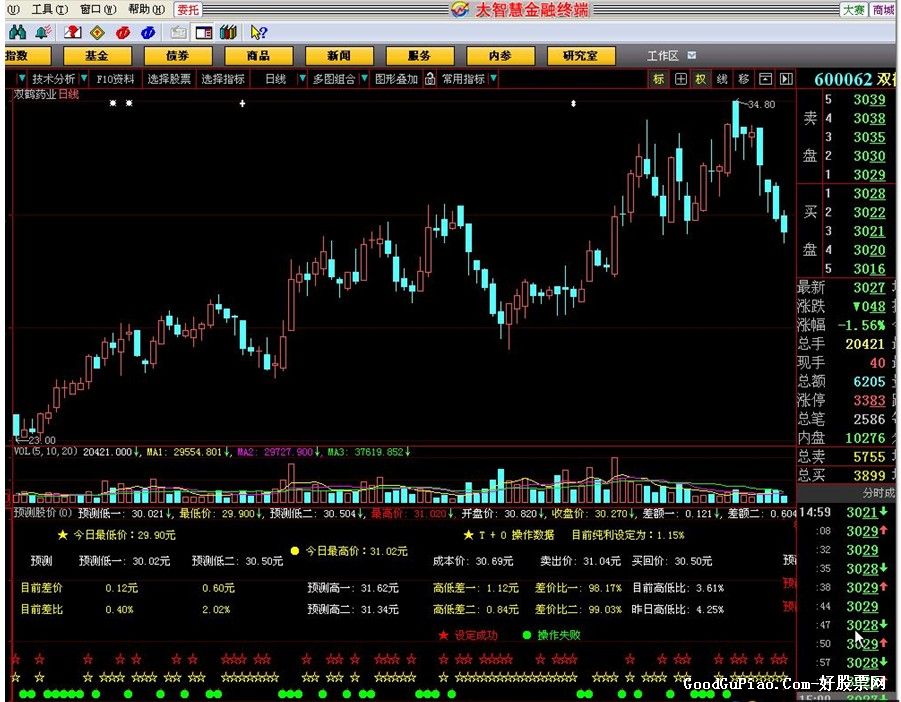Click the grid crosshair icon beside 标
The image size is (901, 702).
pos(680,79)
